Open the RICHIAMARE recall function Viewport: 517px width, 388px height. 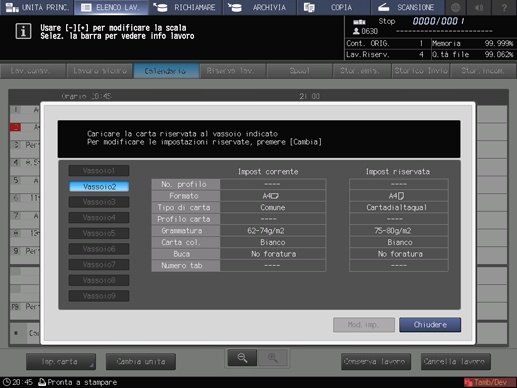(185, 7)
